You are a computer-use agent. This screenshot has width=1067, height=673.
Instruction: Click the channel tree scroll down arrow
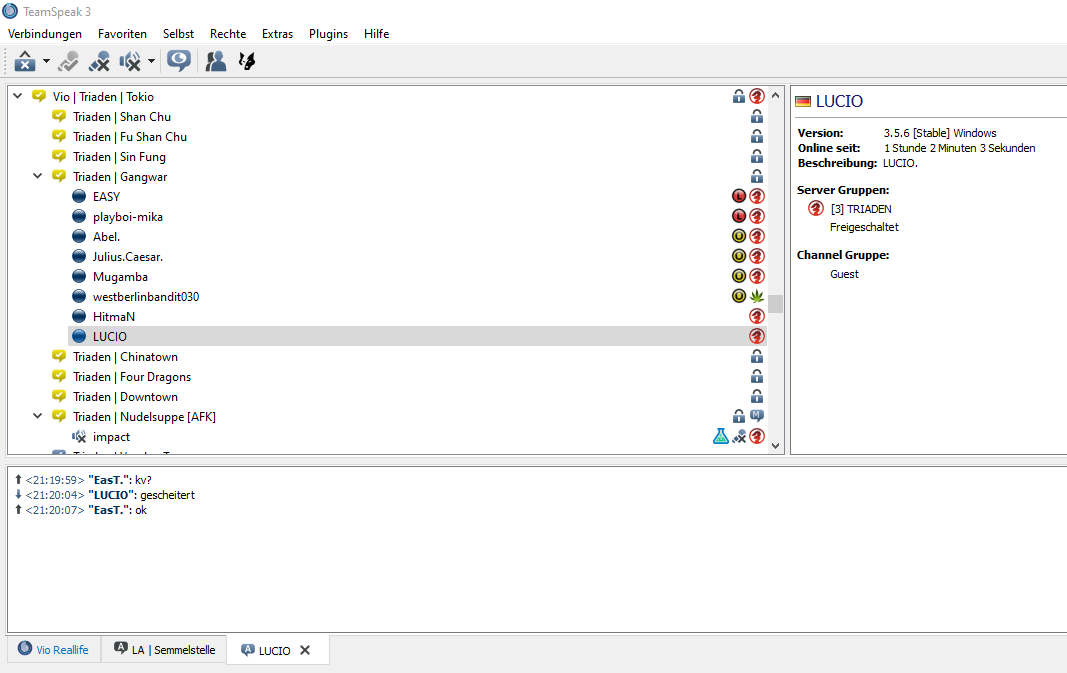[775, 446]
